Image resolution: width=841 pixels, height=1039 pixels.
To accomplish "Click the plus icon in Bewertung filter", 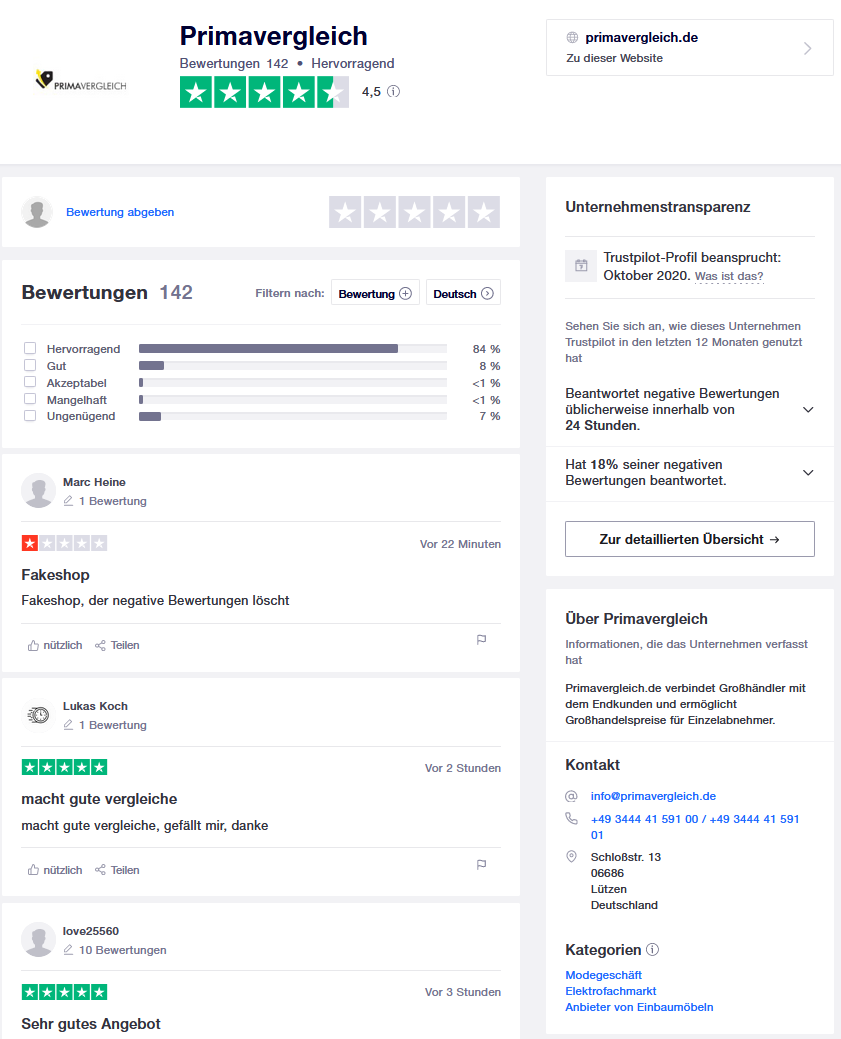I will 406,294.
